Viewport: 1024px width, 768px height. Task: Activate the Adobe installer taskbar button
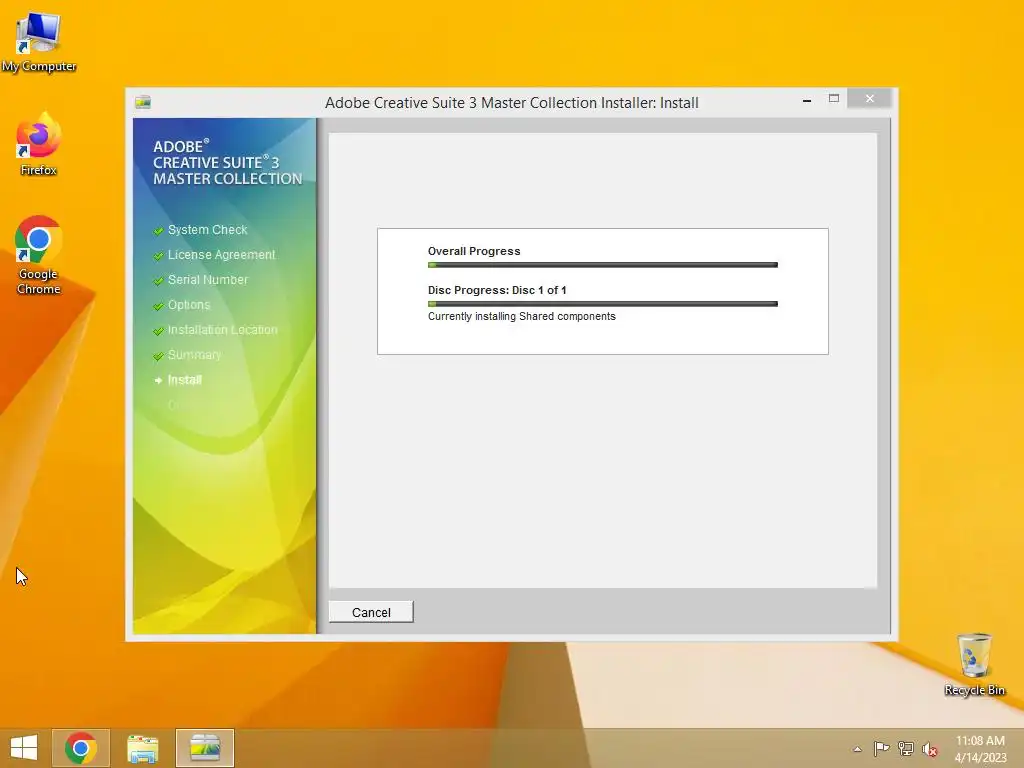[204, 748]
